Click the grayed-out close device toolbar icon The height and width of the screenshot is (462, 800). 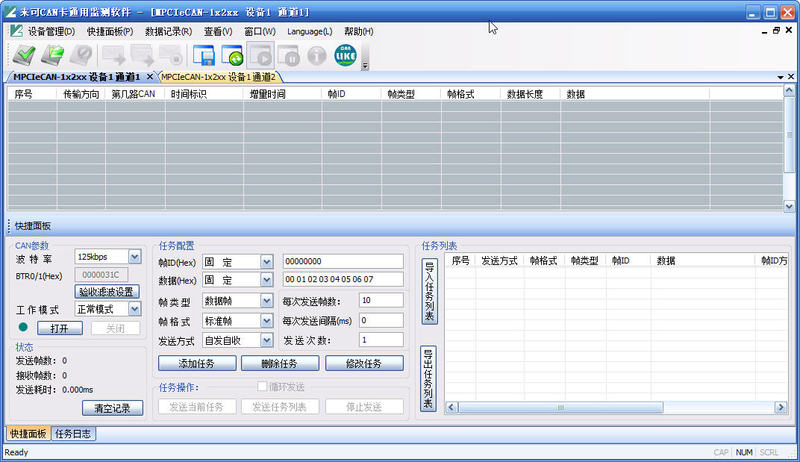coord(81,55)
